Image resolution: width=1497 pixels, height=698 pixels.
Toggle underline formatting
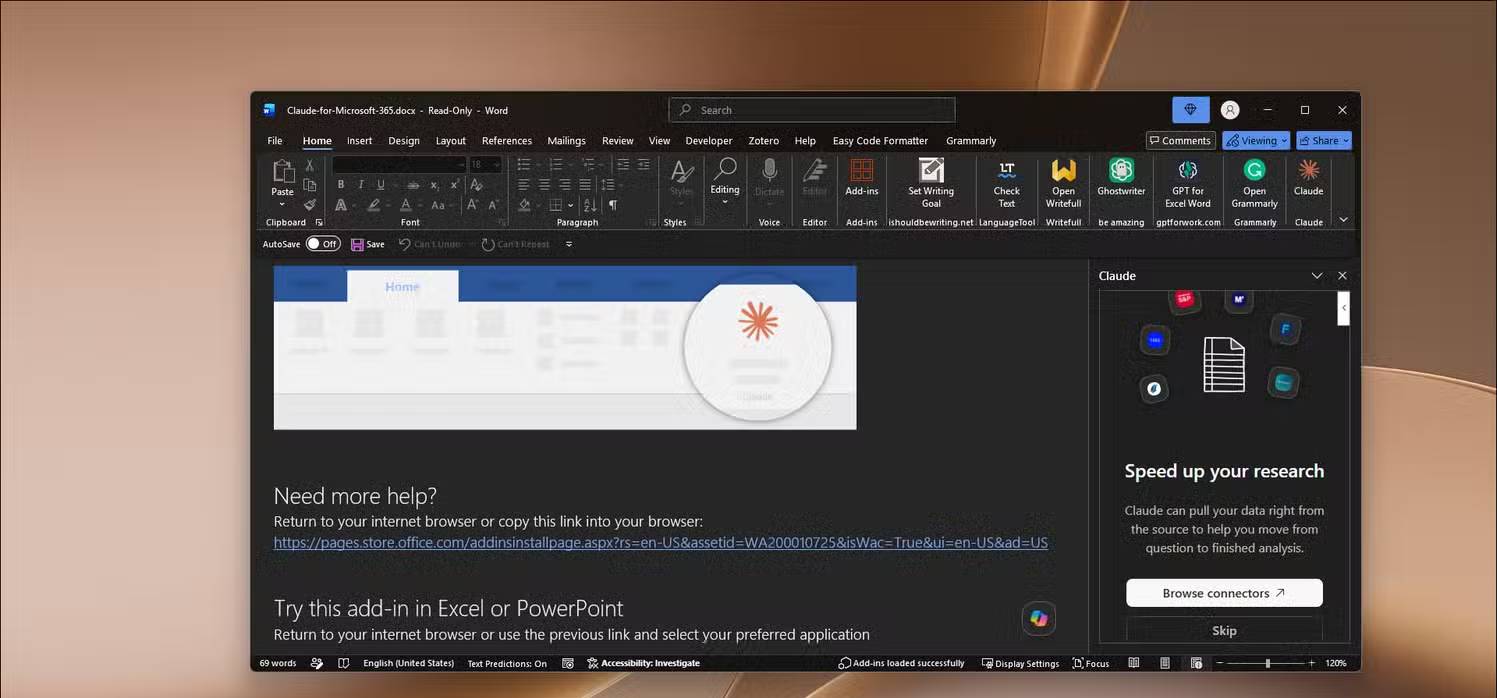click(379, 185)
